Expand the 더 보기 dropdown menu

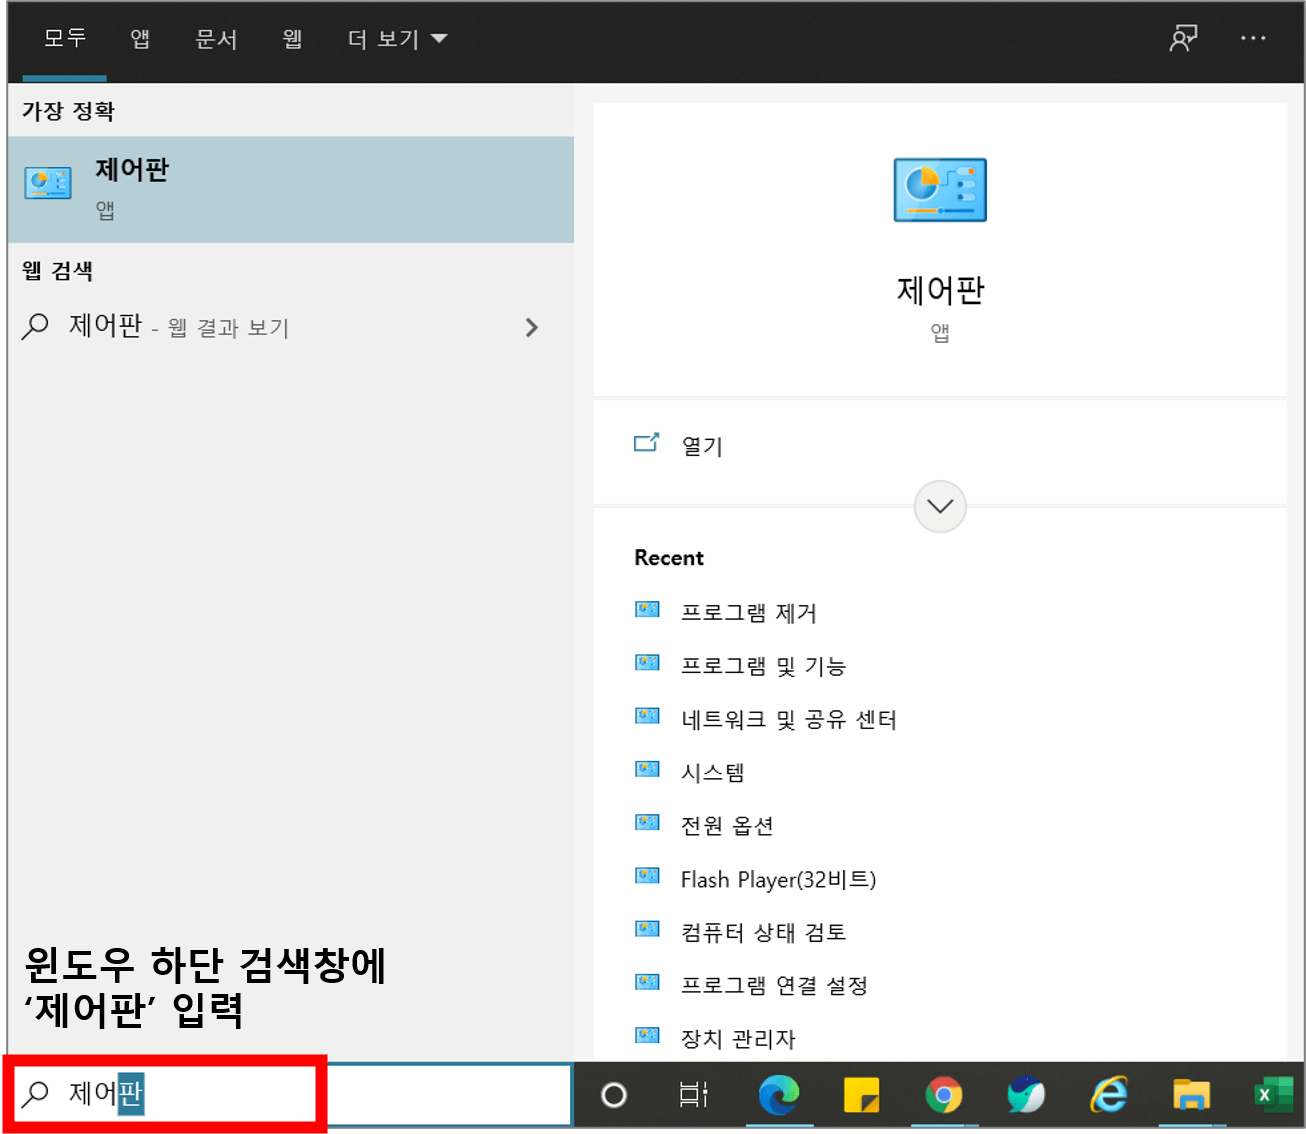click(396, 38)
